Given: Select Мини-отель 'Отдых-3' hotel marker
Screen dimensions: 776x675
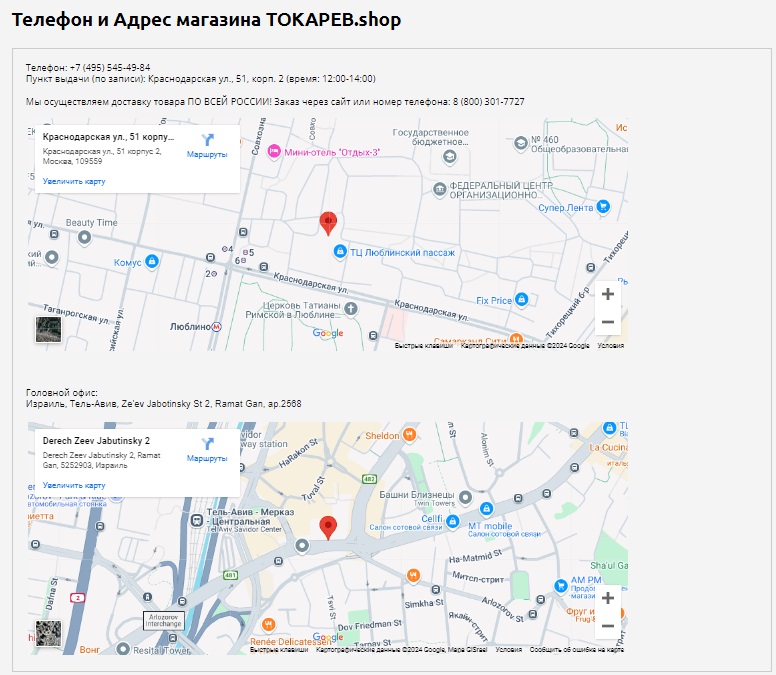Looking at the screenshot, I should point(274,151).
